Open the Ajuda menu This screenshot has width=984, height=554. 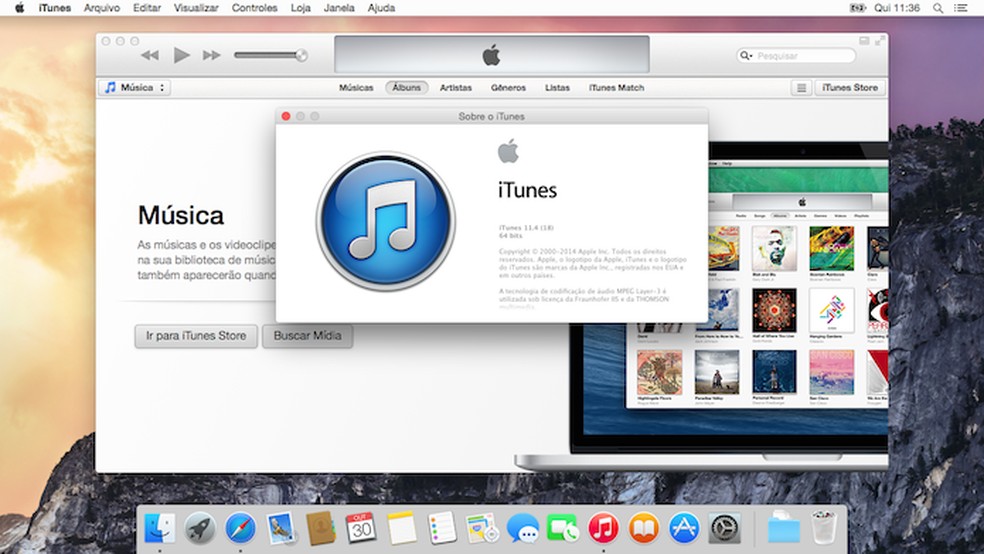click(x=381, y=8)
